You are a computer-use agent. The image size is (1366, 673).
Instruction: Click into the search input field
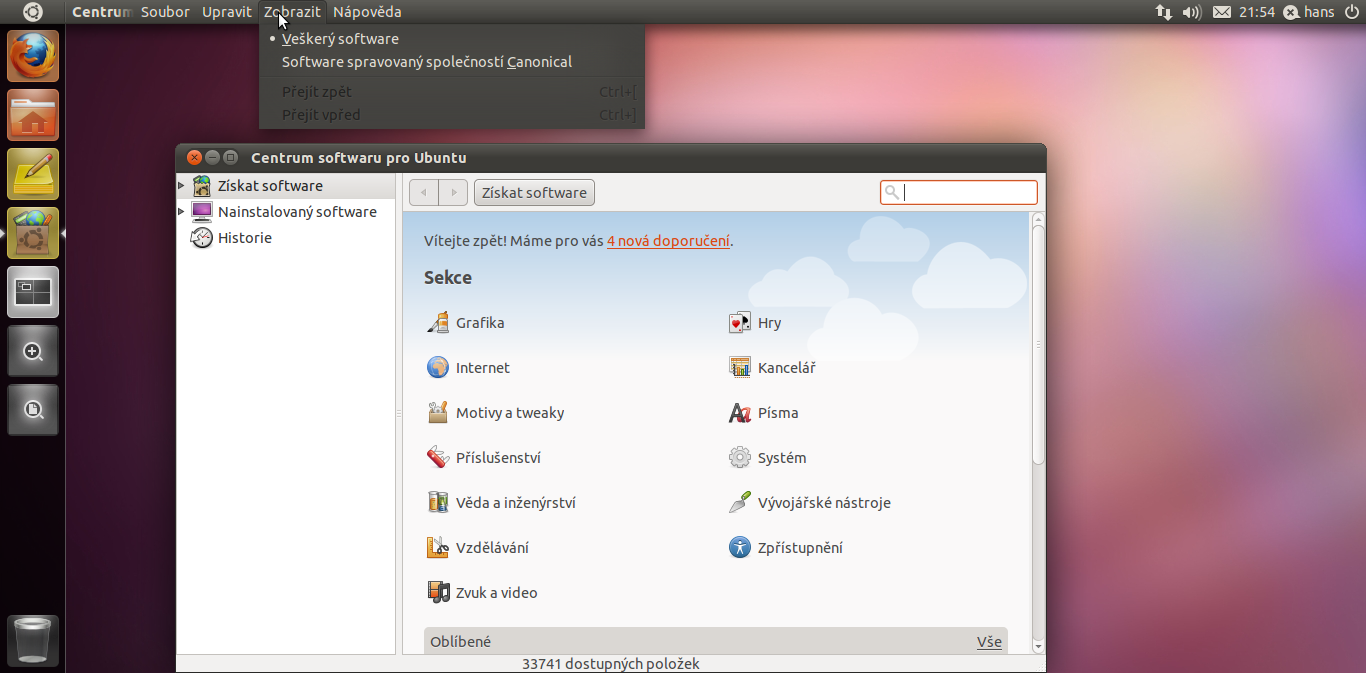(959, 193)
